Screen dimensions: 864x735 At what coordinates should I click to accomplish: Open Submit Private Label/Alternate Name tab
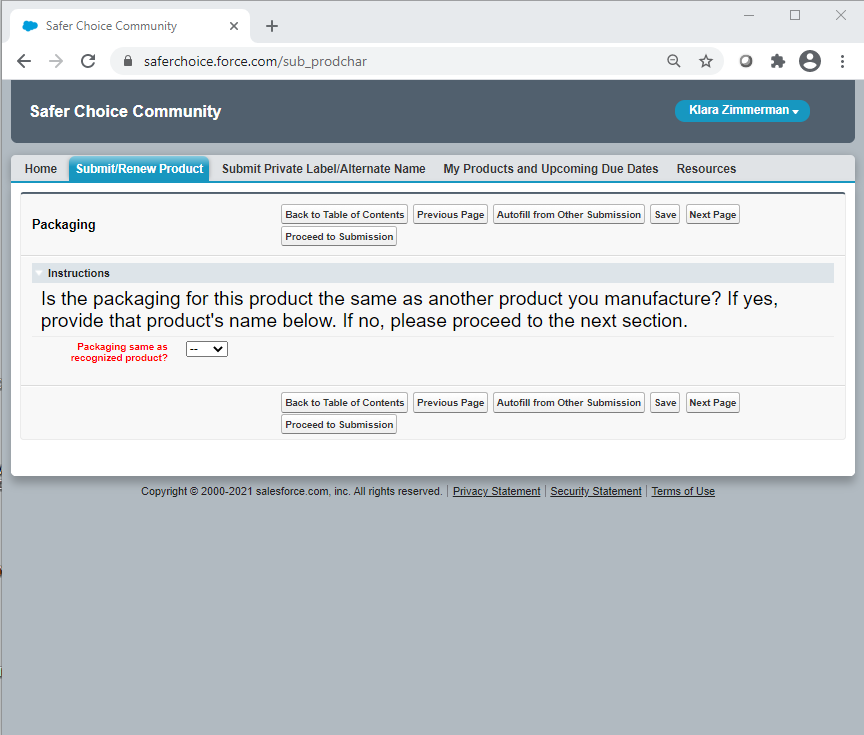tap(323, 169)
